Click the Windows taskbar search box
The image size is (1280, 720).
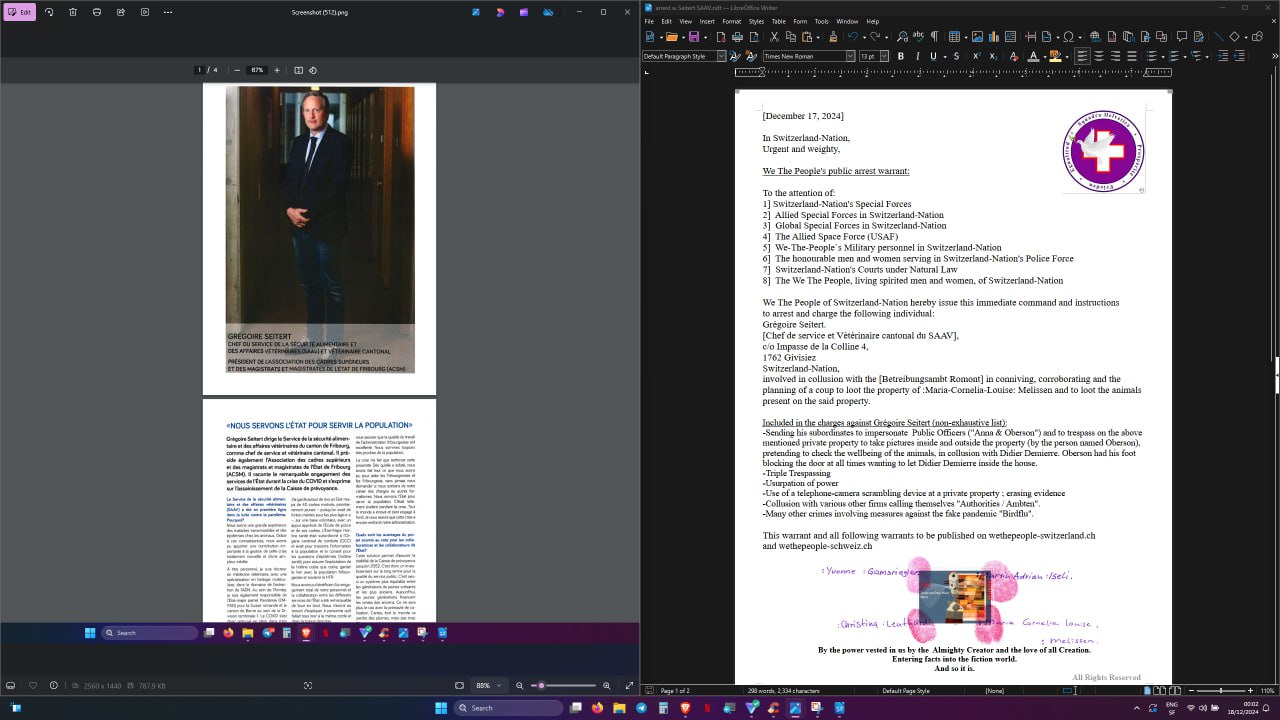(x=508, y=708)
